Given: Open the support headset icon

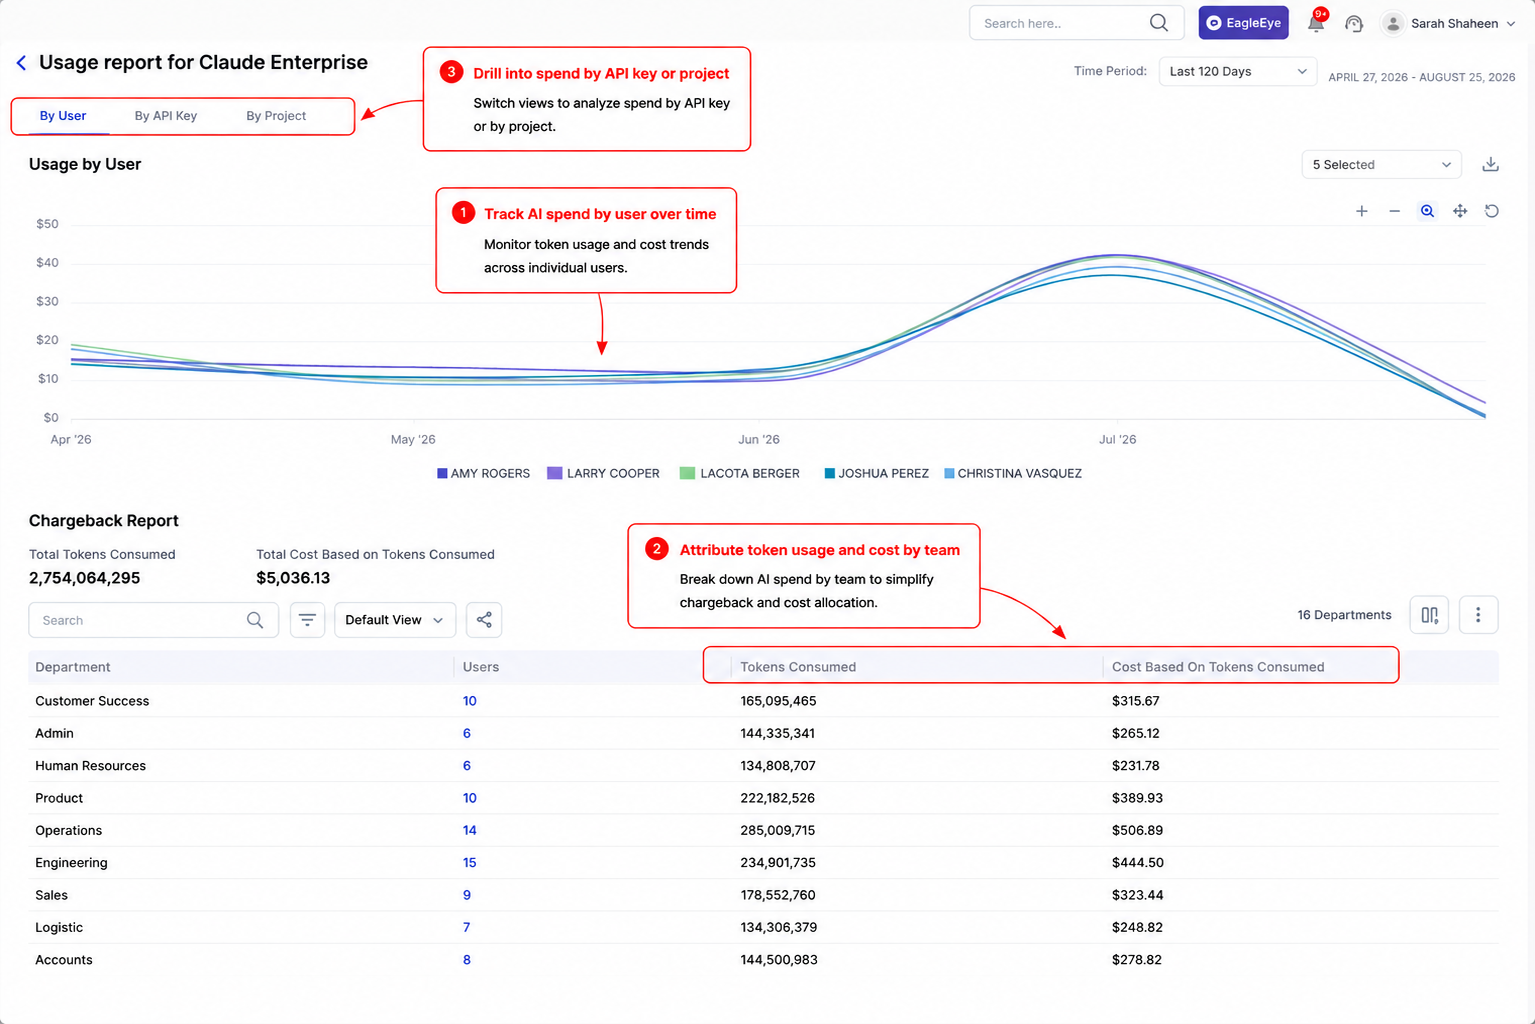Looking at the screenshot, I should (1354, 23).
